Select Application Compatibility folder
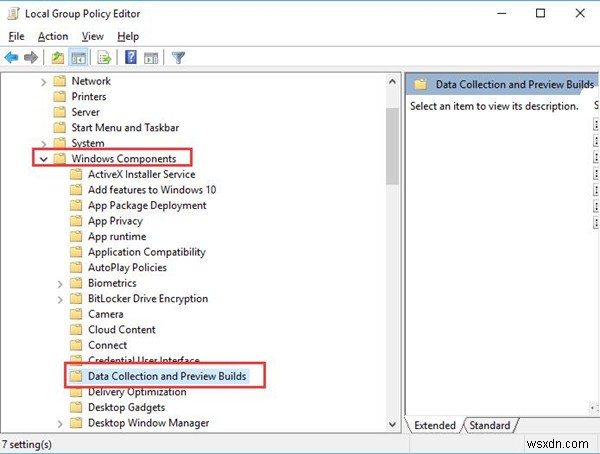Screen dimensions: 600x454 point(147,252)
